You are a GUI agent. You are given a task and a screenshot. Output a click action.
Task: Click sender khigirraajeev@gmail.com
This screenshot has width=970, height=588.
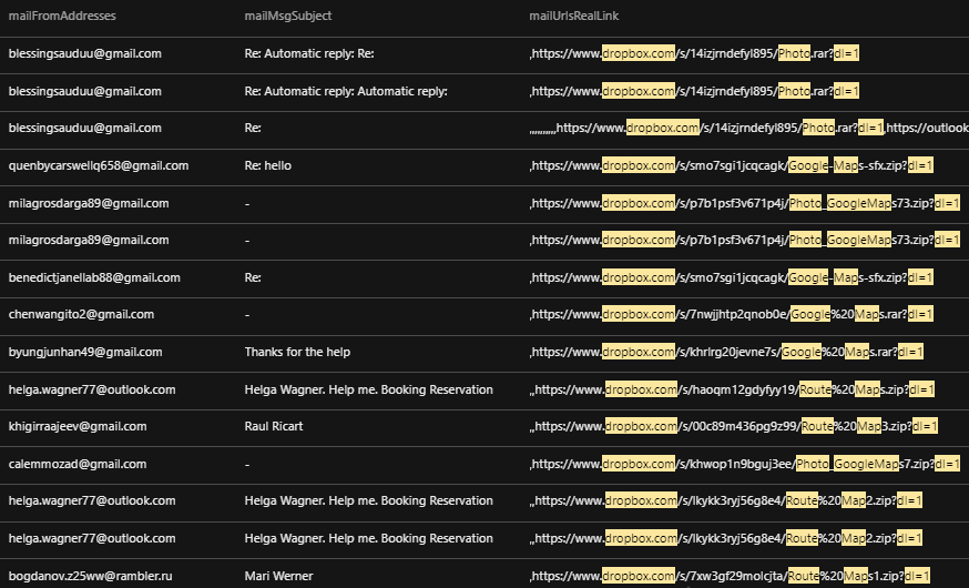(x=77, y=426)
